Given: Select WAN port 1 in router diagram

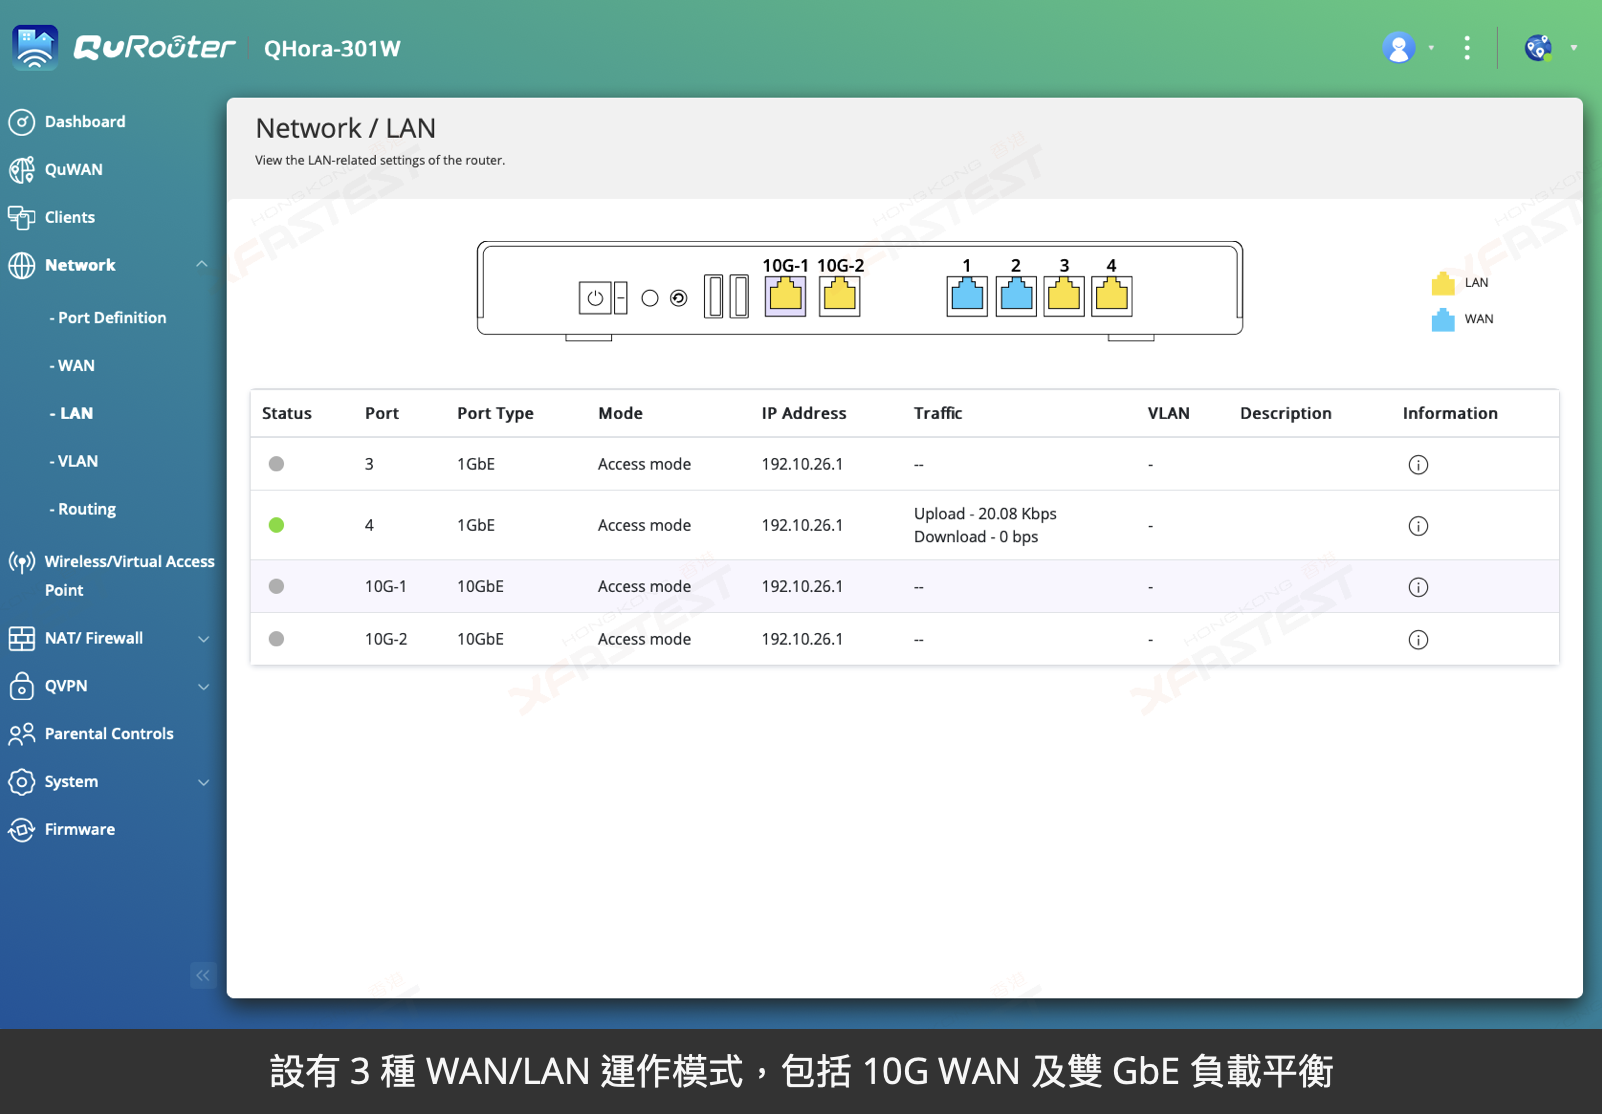Looking at the screenshot, I should tap(967, 296).
